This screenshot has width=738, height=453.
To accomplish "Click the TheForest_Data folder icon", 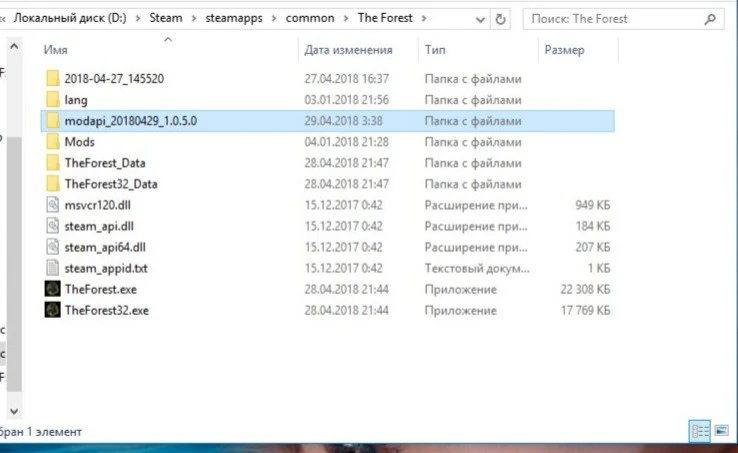I will point(53,162).
